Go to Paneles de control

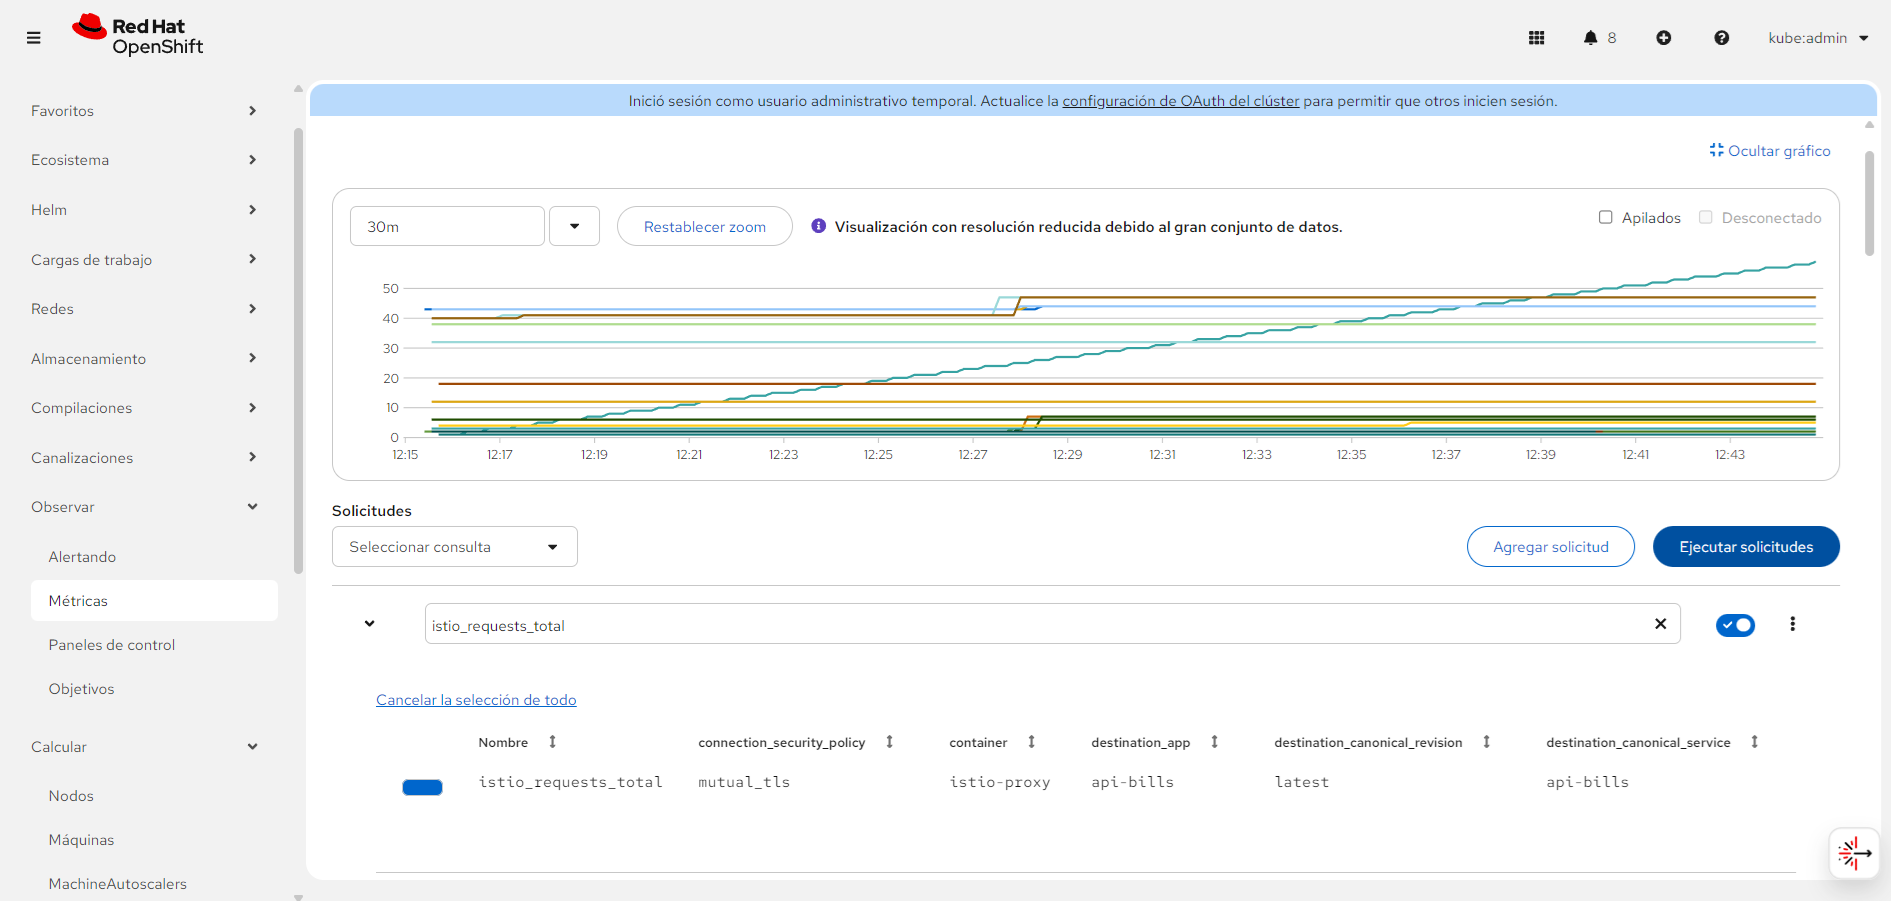click(111, 645)
